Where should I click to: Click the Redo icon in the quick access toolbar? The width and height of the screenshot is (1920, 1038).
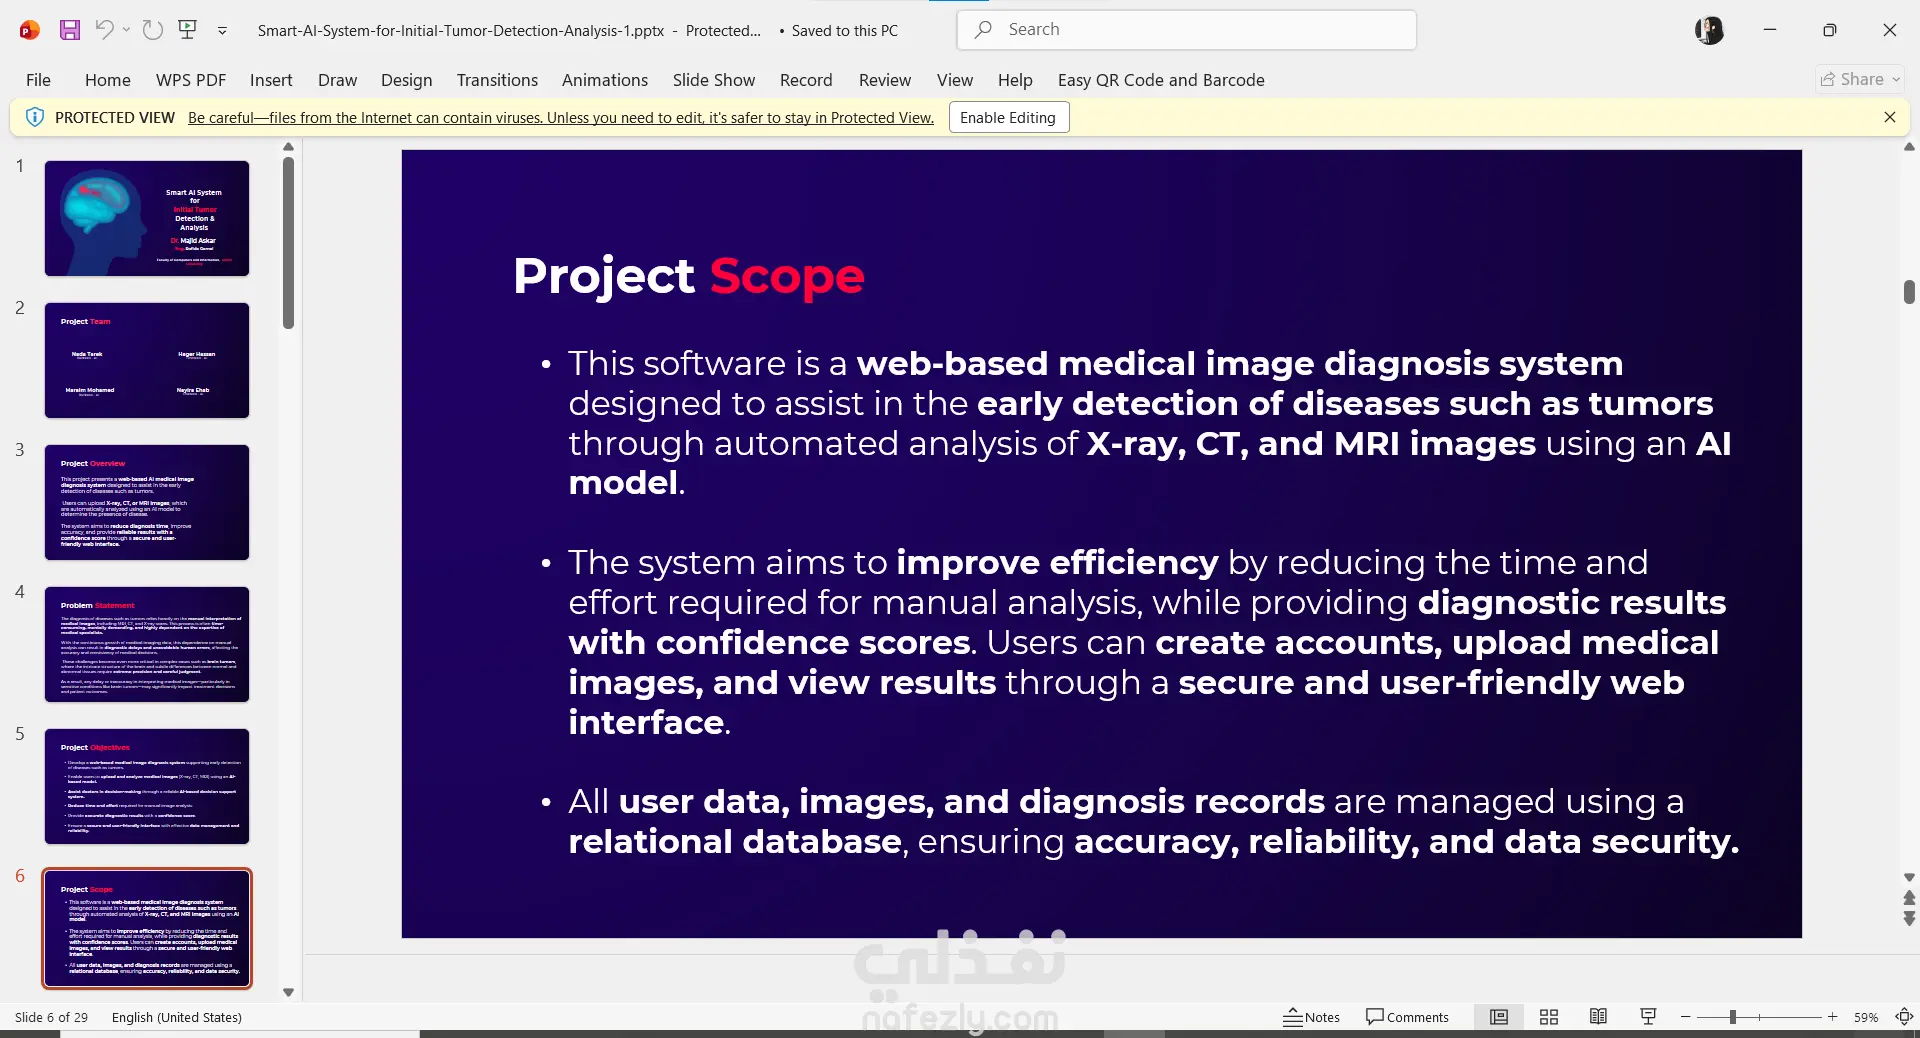point(153,30)
